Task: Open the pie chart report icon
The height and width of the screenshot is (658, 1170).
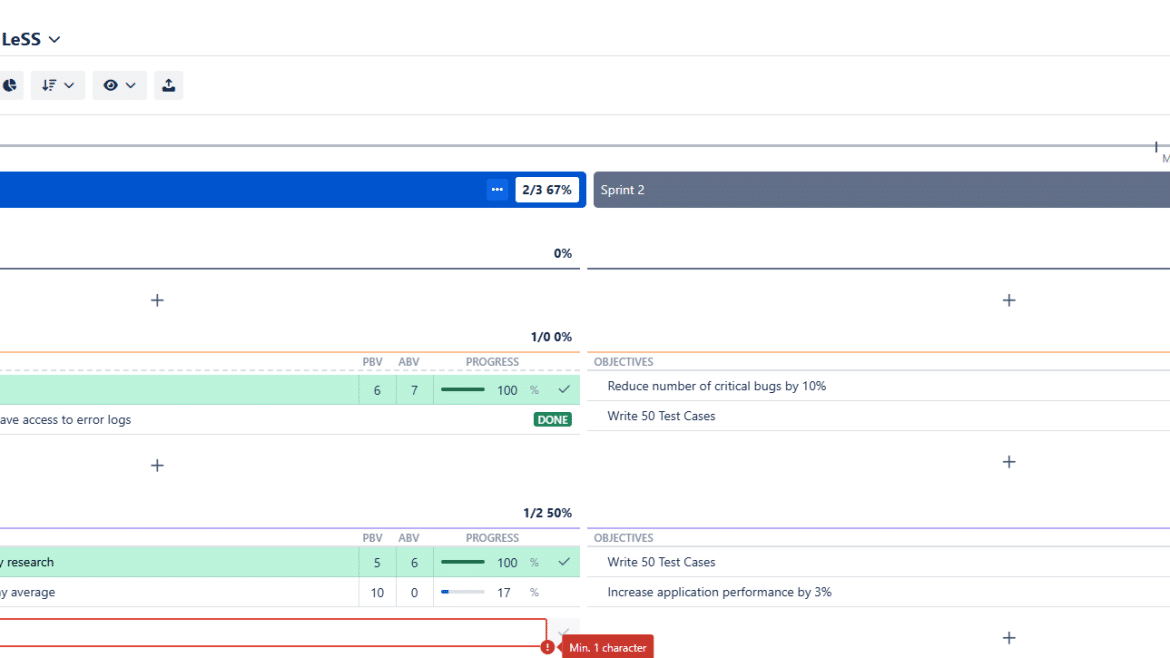Action: [9, 86]
